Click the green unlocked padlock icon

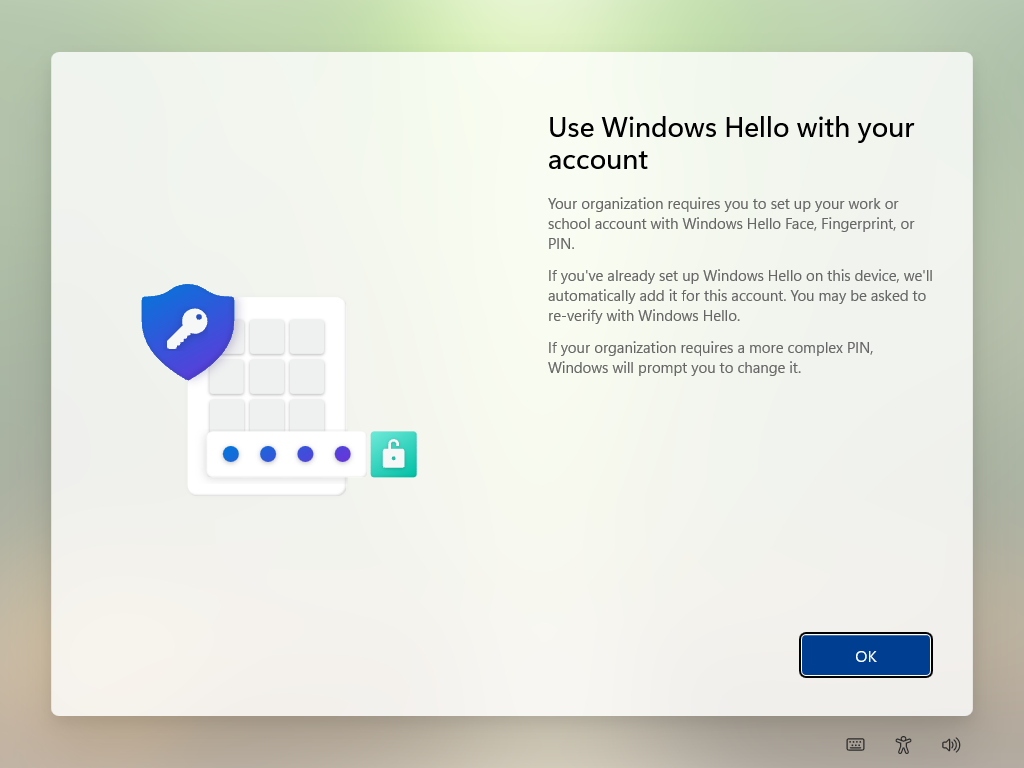point(393,454)
